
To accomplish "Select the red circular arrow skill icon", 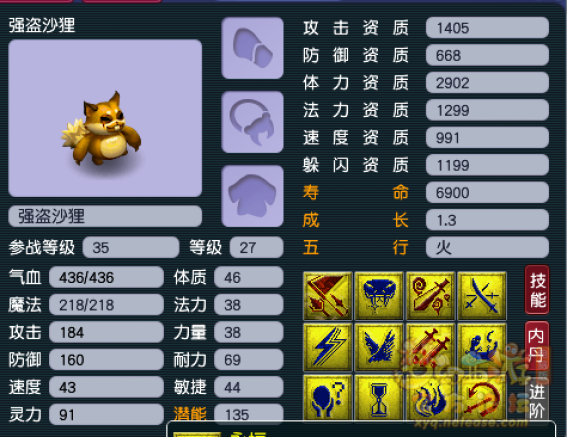I will [482, 397].
